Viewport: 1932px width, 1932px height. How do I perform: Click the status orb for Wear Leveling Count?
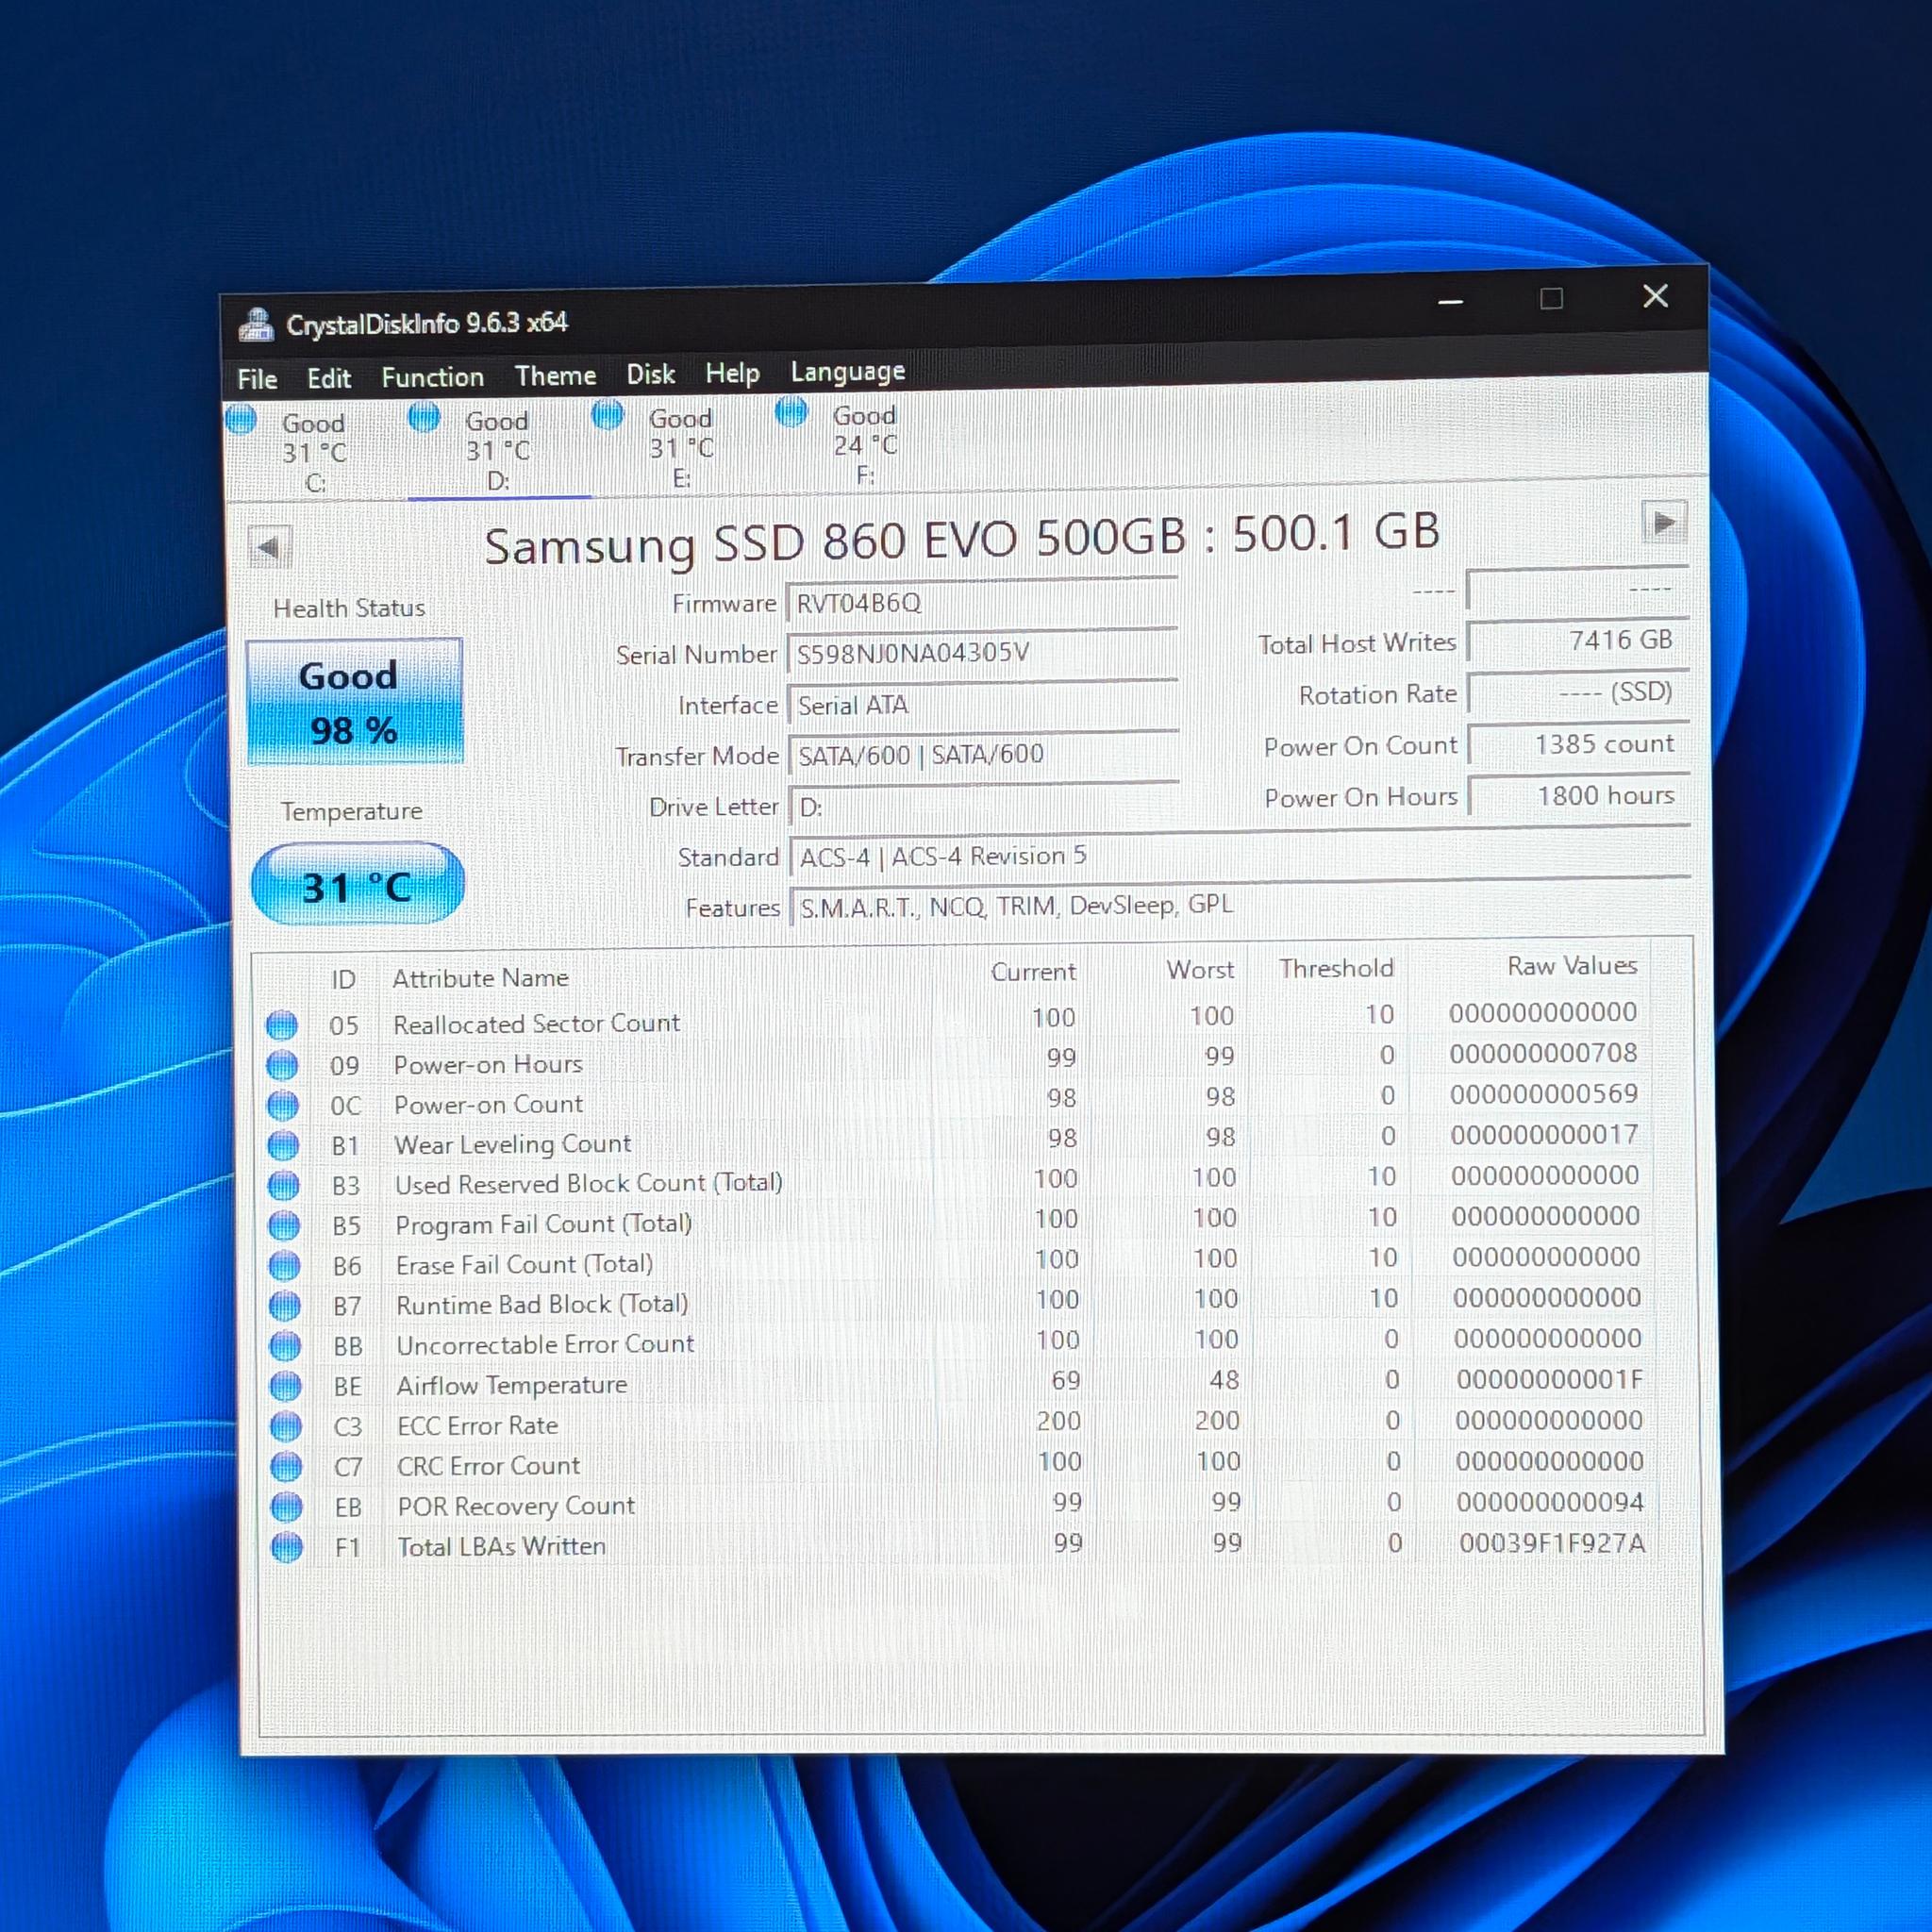[x=284, y=1145]
